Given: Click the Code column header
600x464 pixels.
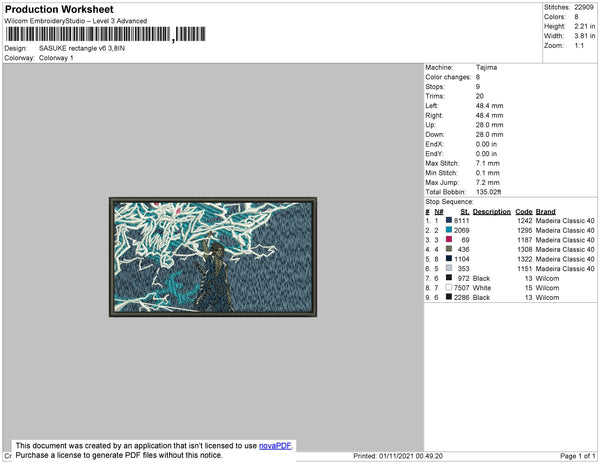Looking at the screenshot, I should [x=524, y=211].
